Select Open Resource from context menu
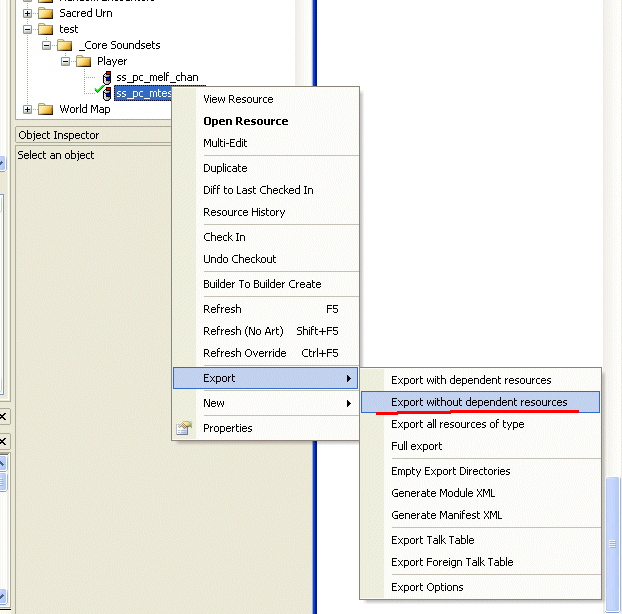This screenshot has width=622, height=614. point(245,121)
